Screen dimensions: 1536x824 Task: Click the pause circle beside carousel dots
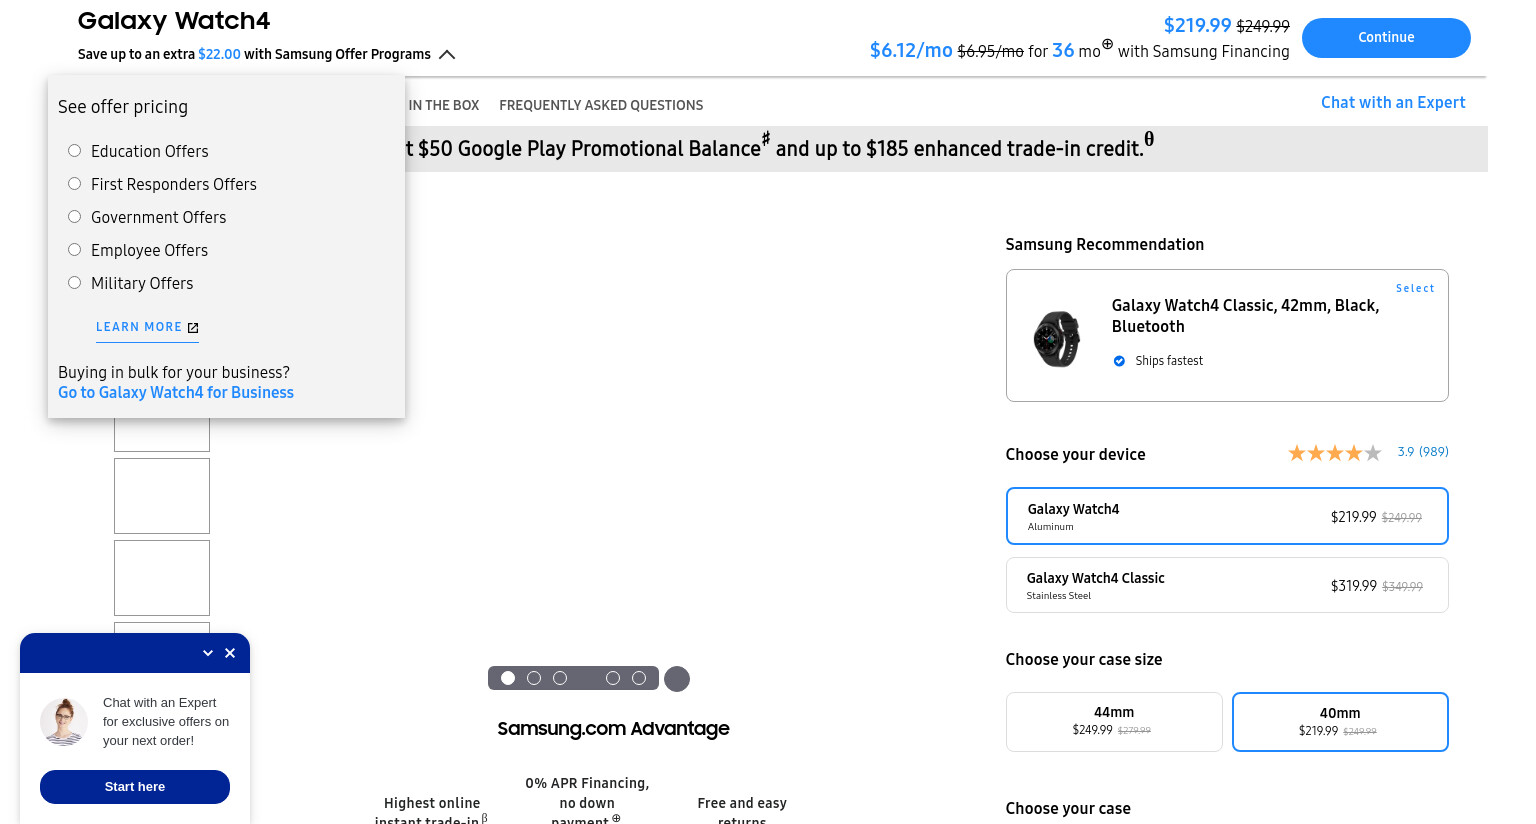[677, 679]
